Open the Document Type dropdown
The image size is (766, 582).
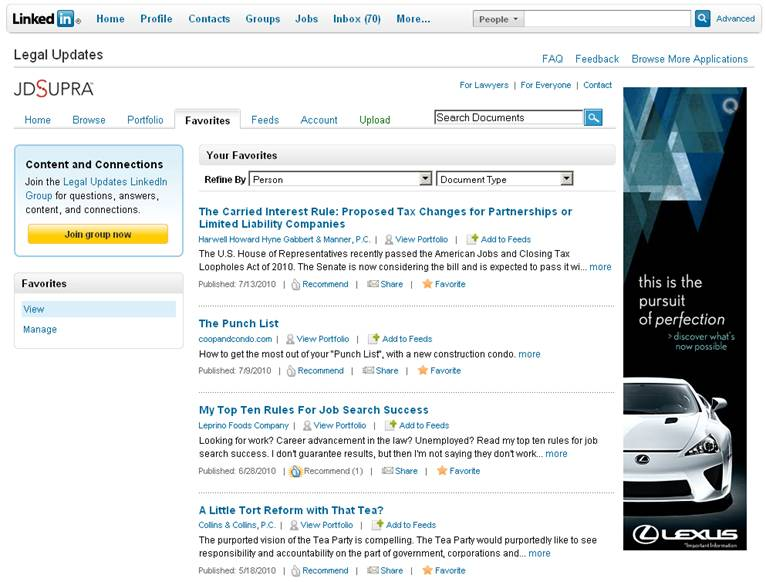click(505, 179)
